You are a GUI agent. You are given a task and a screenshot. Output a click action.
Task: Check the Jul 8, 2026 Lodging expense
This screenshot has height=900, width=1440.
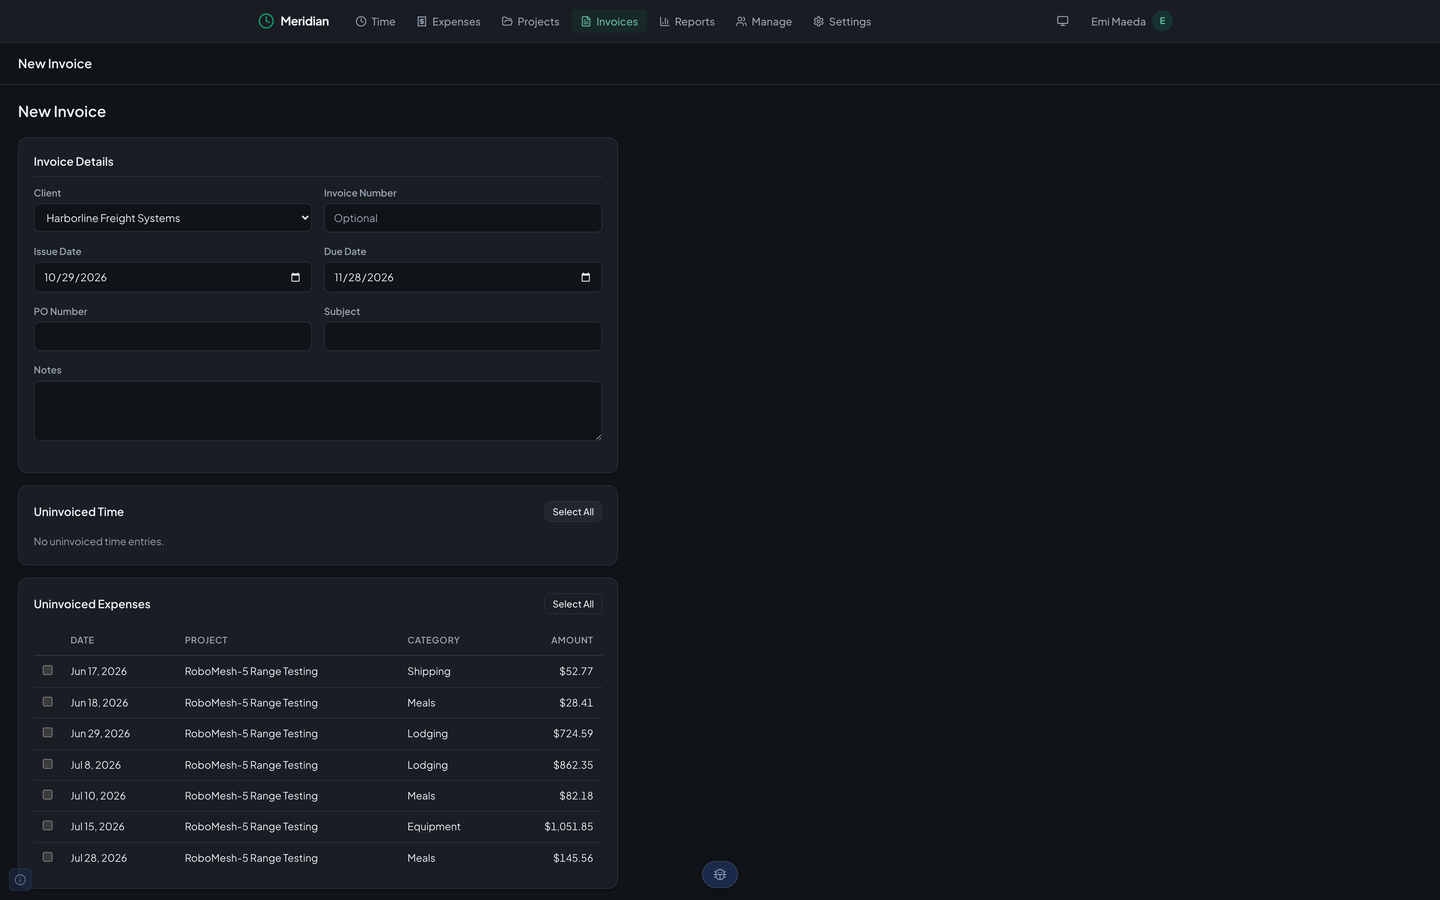coord(47,764)
